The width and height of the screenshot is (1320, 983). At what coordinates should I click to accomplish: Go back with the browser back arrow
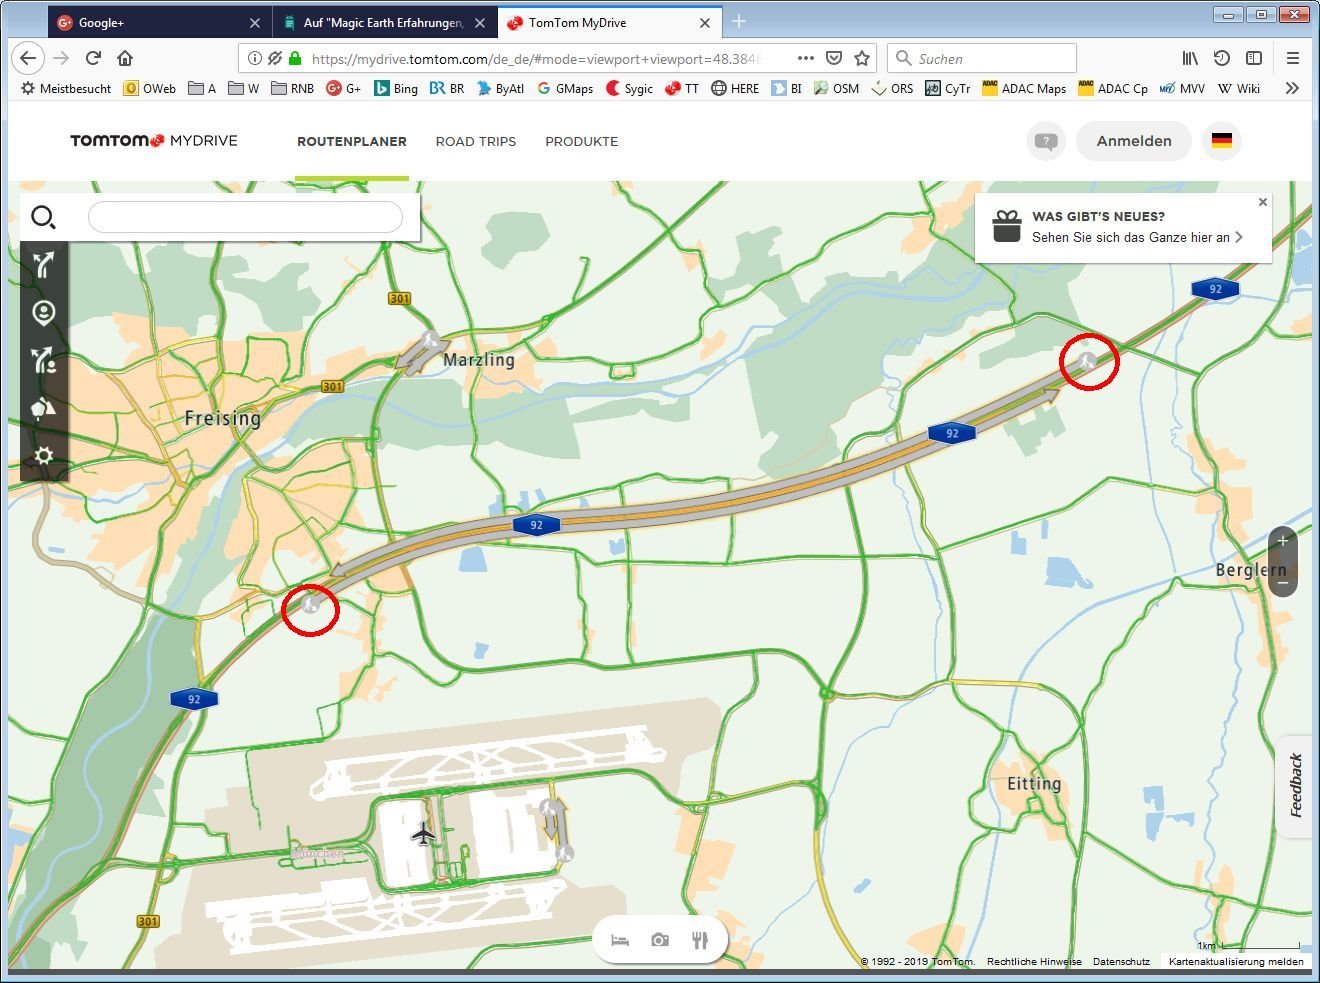point(28,58)
